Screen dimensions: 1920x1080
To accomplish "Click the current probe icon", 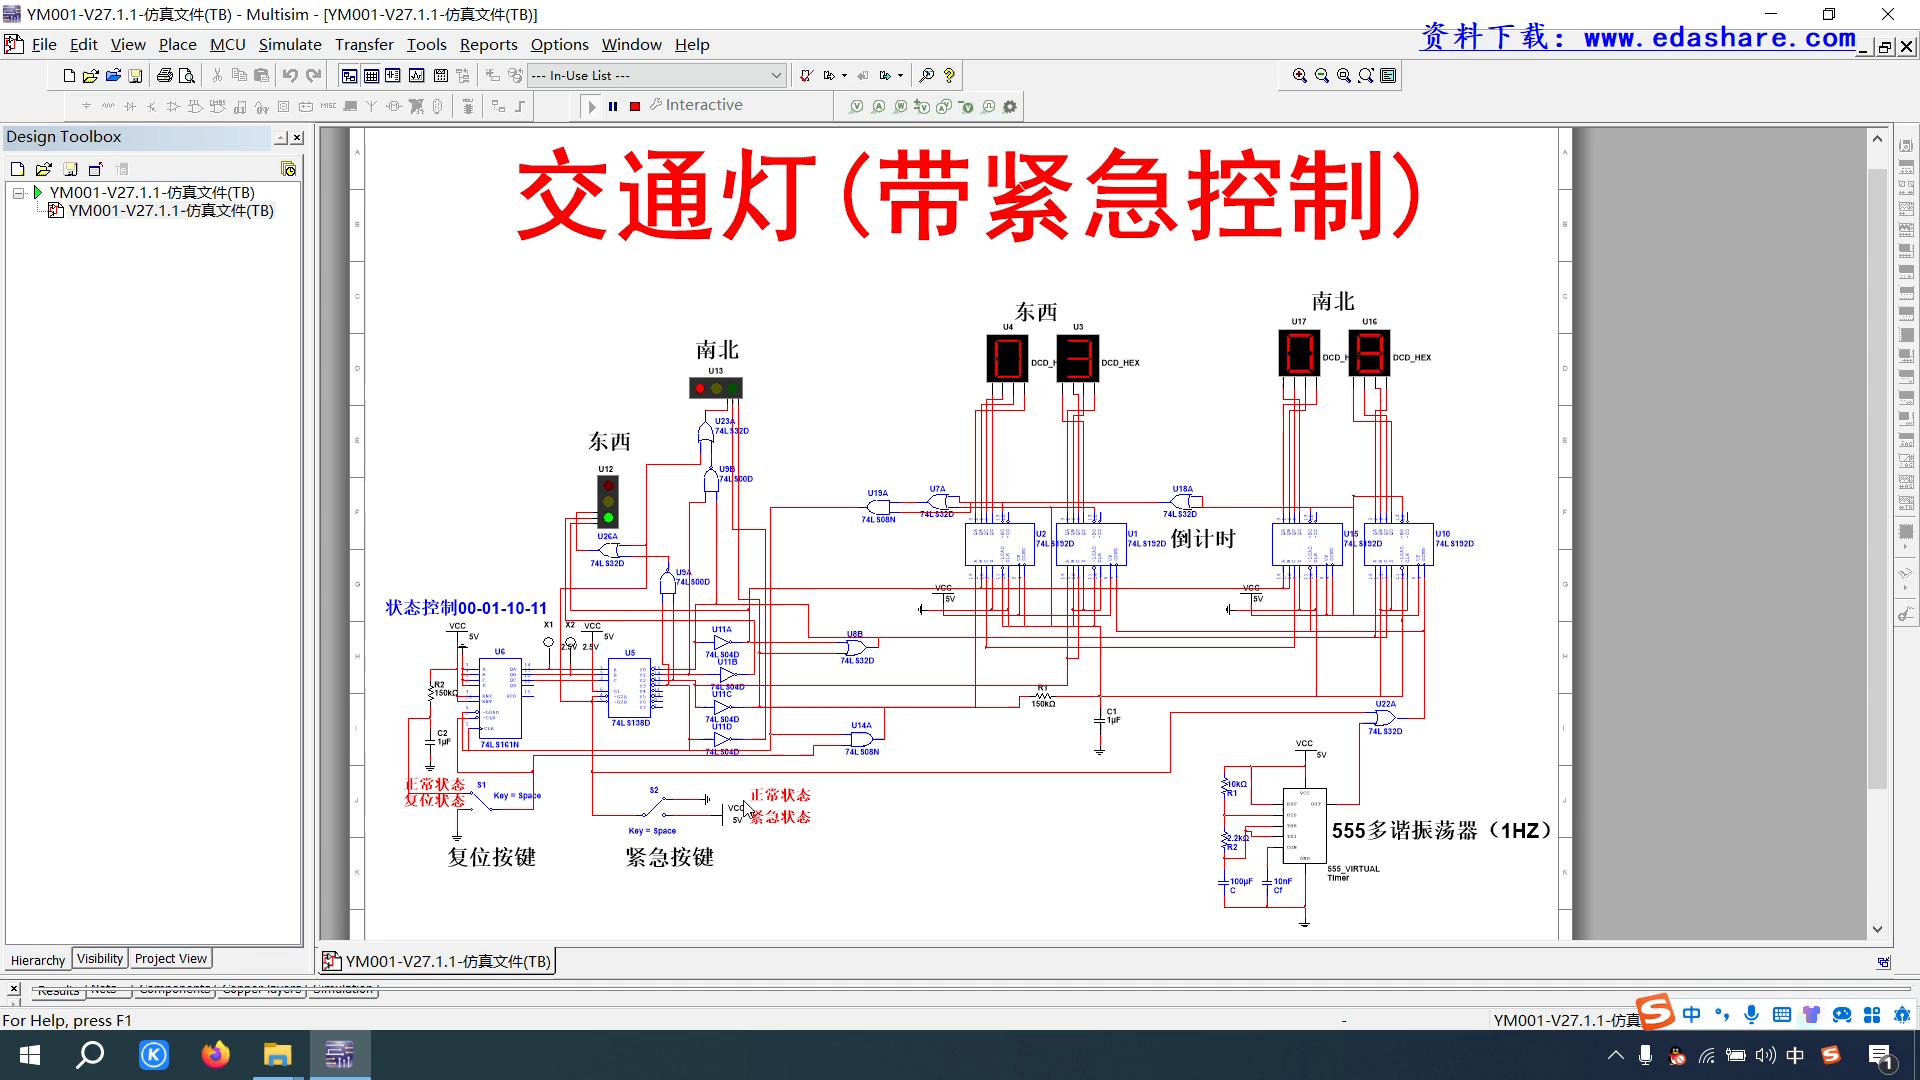I will pyautogui.click(x=878, y=106).
